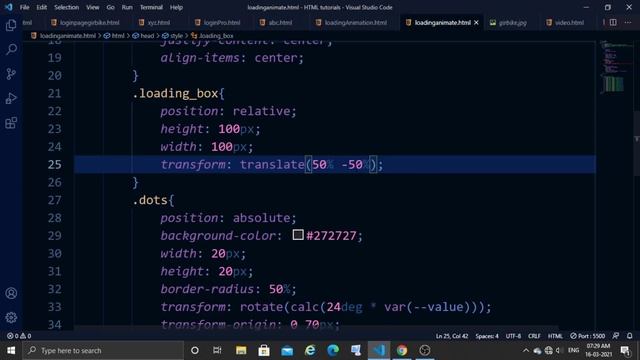This screenshot has width=640, height=360.
Task: Click the Ln 25, Col 42 status item
Action: (x=452, y=336)
